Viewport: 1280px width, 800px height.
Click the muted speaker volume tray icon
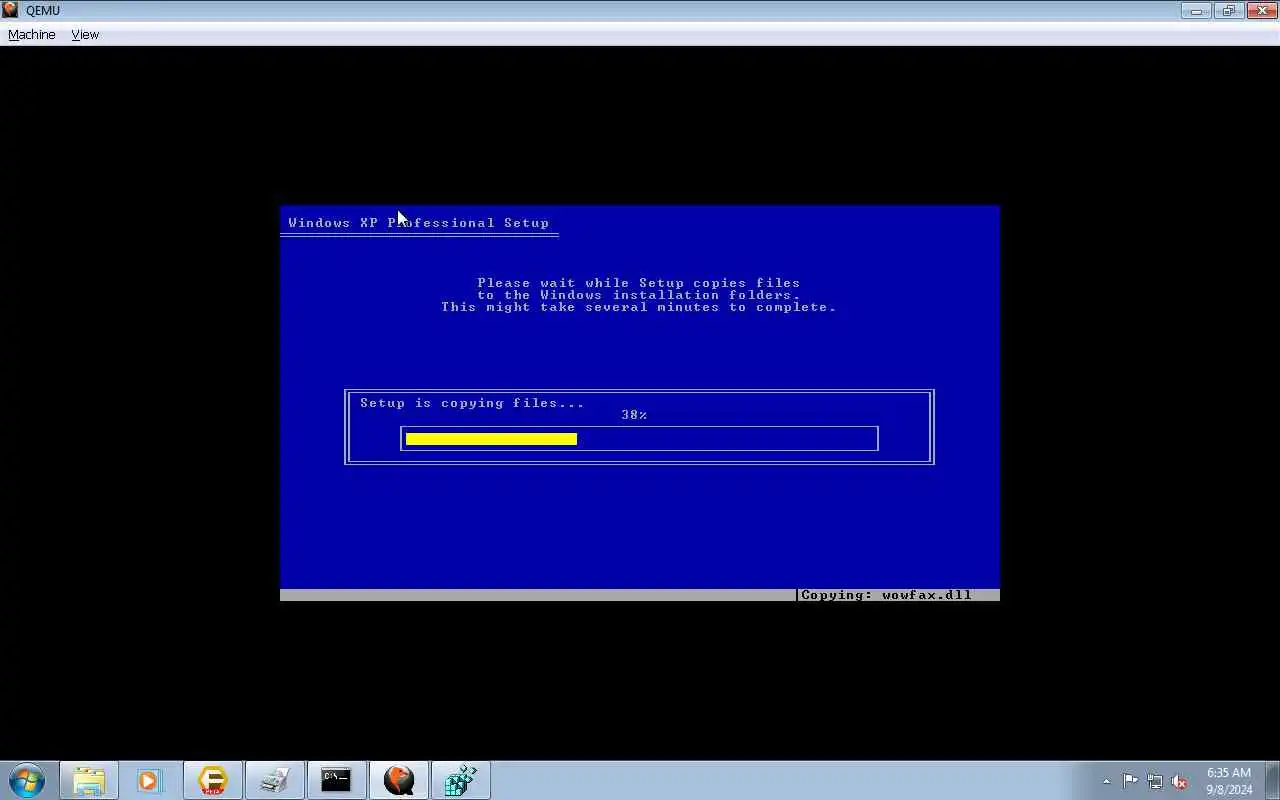pos(1179,781)
